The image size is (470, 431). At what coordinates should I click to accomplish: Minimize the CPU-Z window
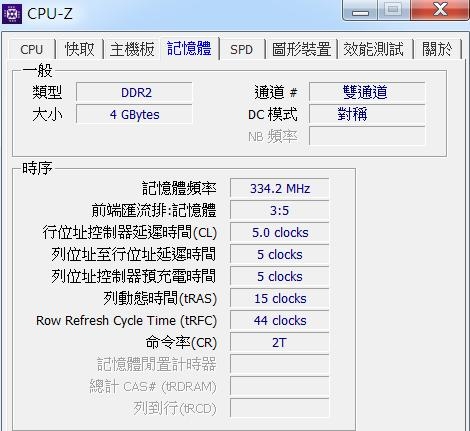pos(360,11)
